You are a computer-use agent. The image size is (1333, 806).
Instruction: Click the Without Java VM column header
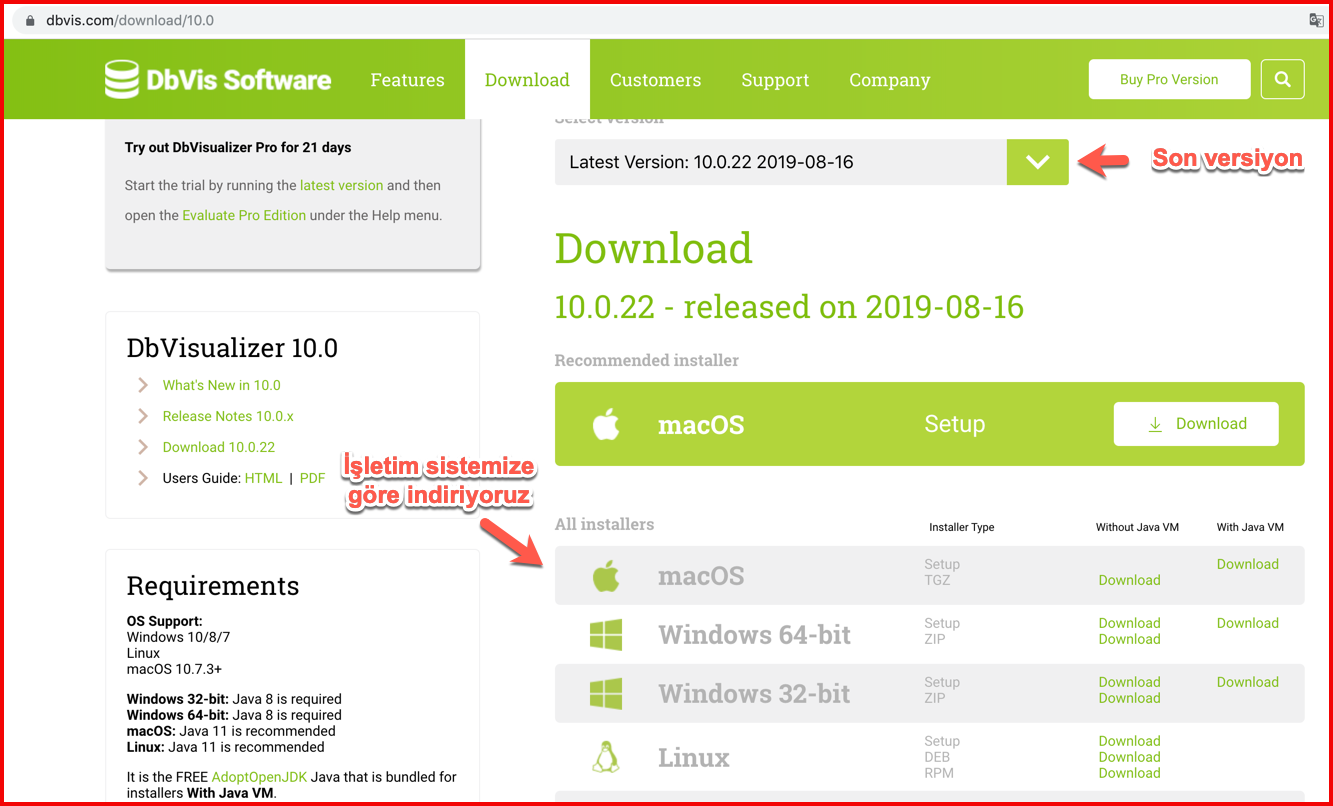1137,527
